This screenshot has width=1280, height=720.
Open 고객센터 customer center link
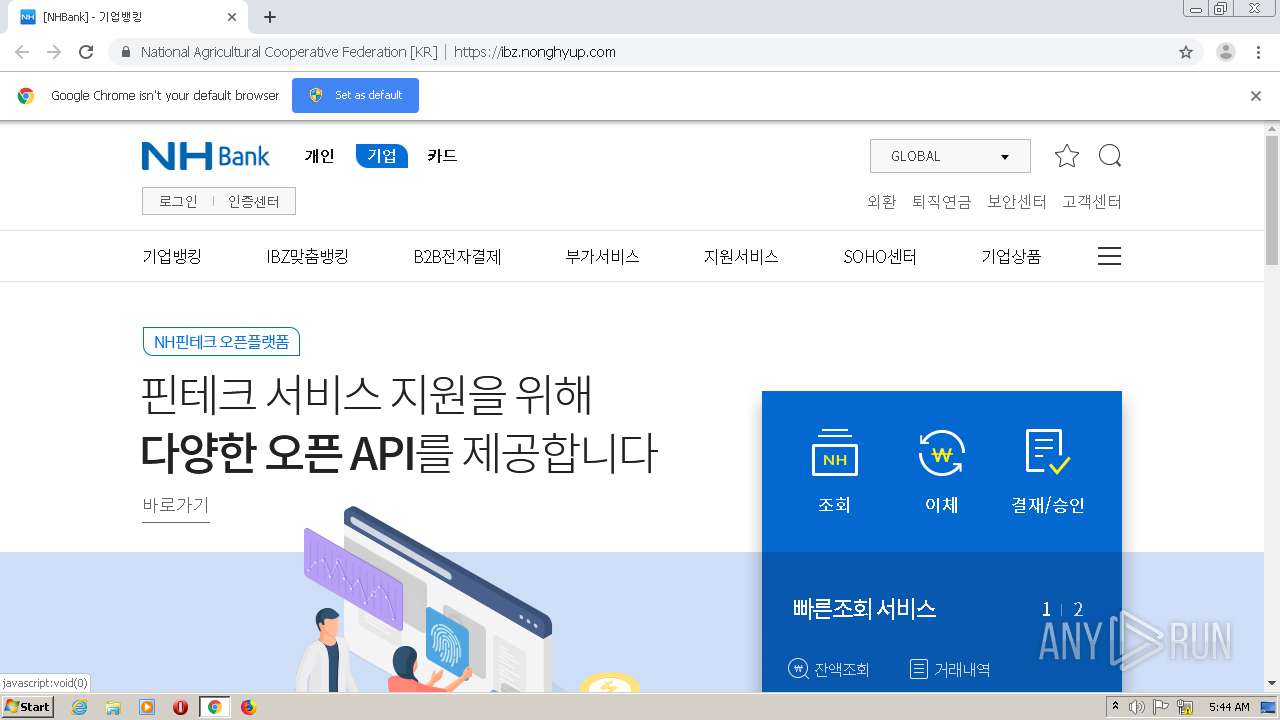[1092, 201]
